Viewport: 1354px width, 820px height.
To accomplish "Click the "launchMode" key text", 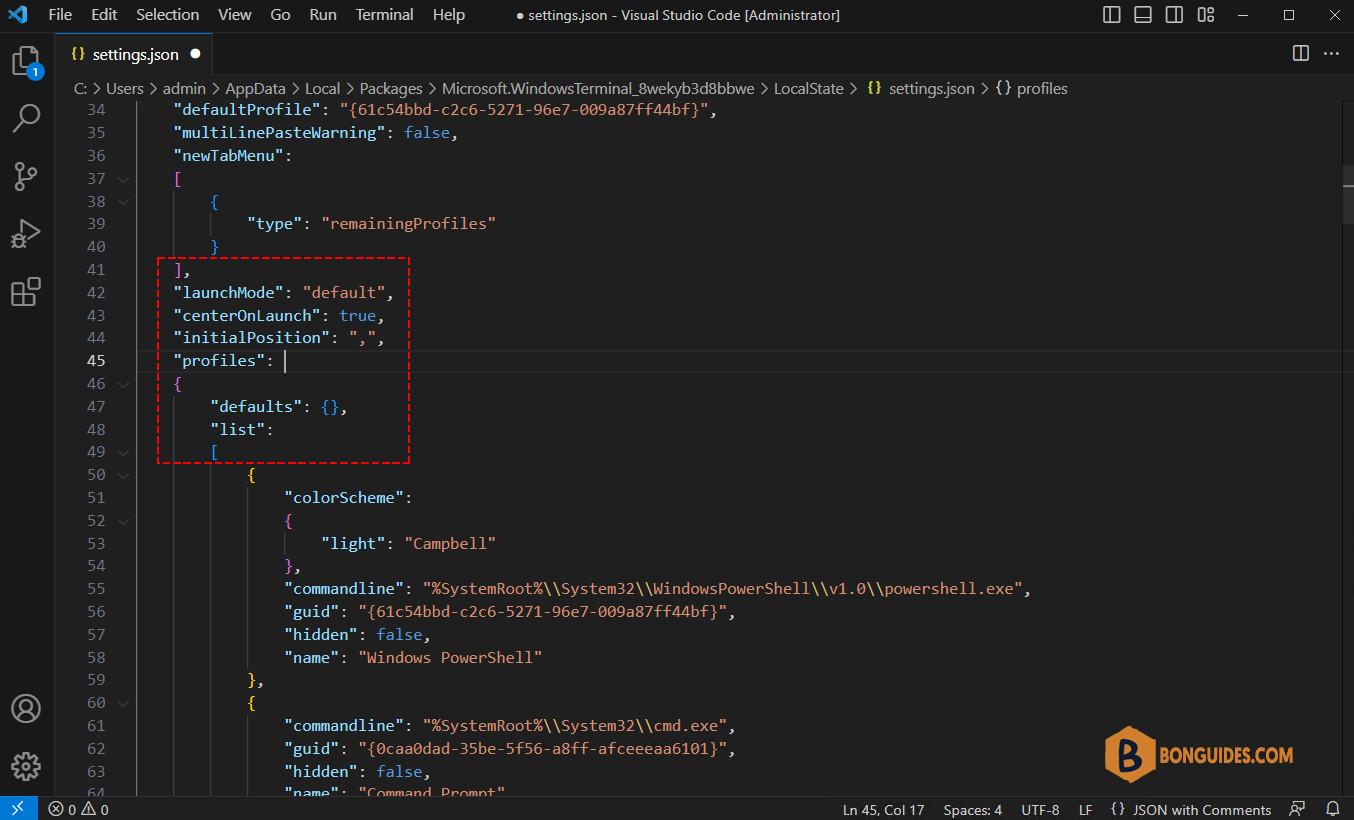I will click(x=229, y=293).
